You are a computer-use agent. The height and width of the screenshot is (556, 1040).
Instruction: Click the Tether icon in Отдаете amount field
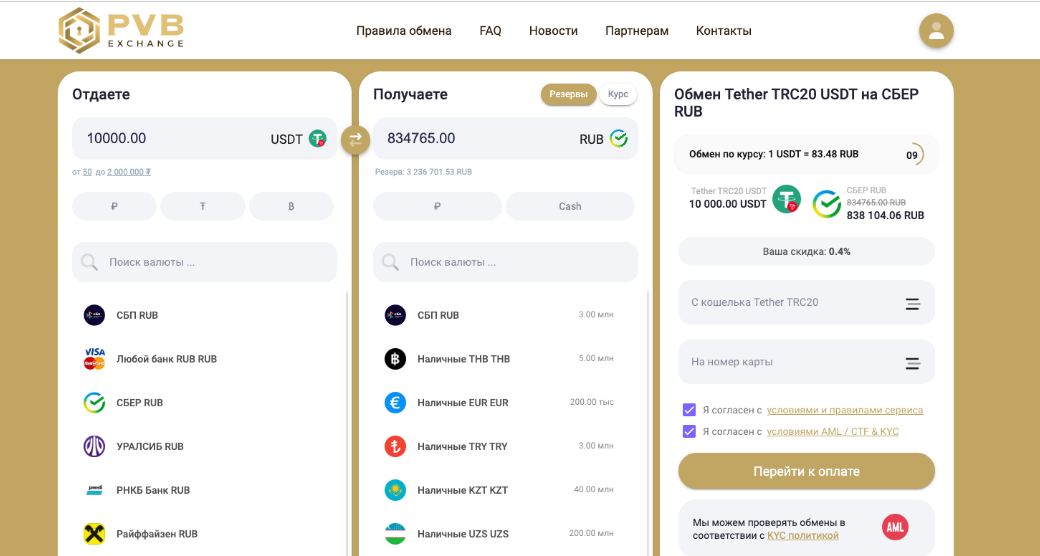click(318, 139)
